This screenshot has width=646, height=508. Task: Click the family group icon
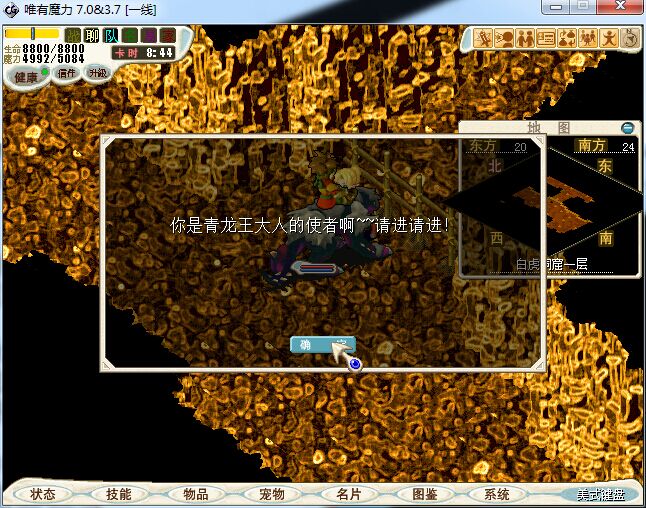click(588, 39)
